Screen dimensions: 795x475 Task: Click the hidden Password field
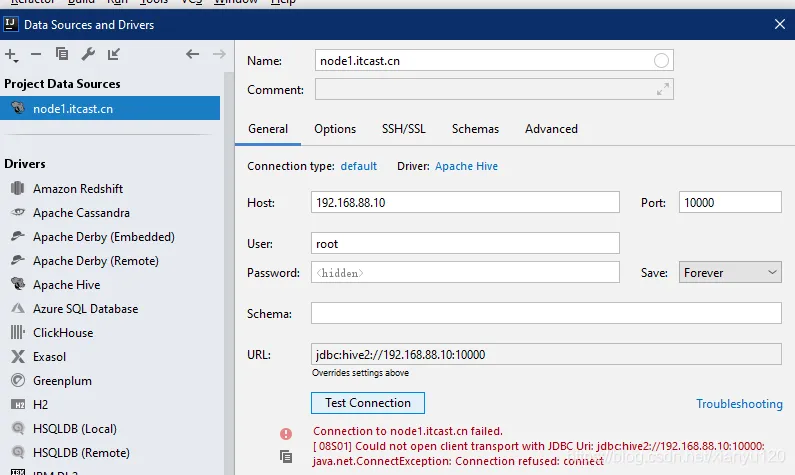pos(465,273)
